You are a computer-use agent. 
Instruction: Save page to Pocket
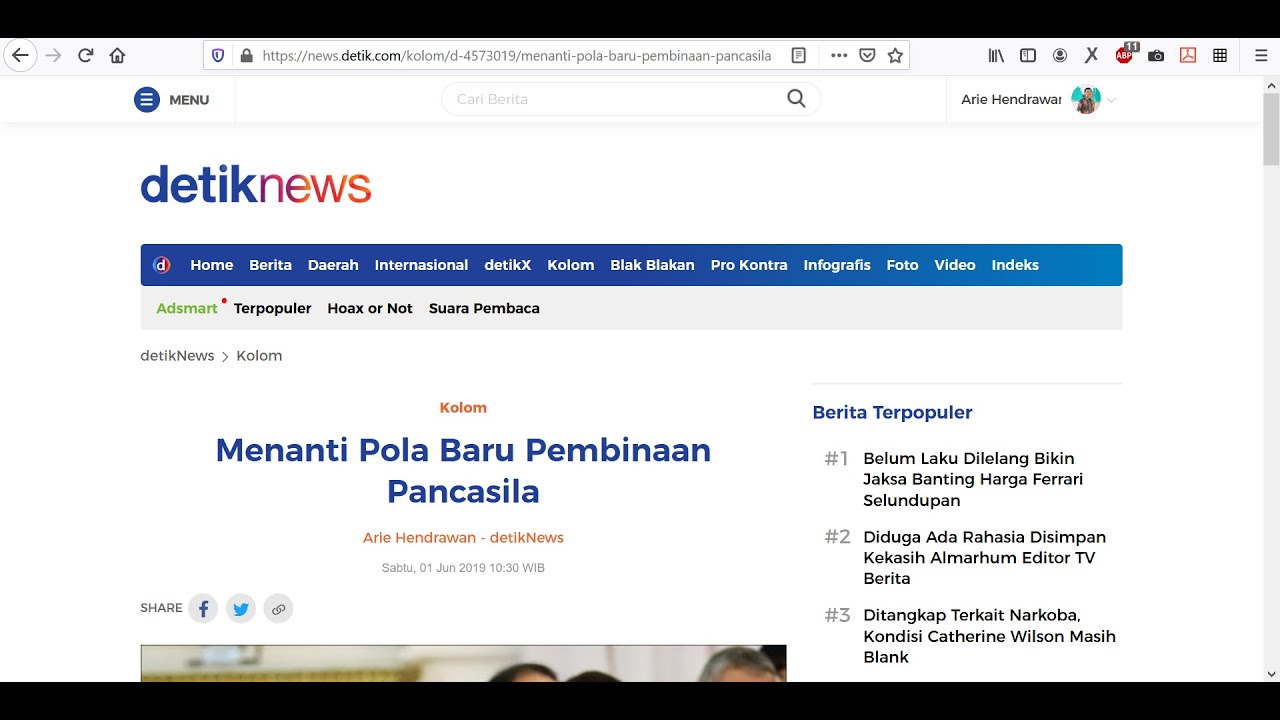click(x=868, y=56)
